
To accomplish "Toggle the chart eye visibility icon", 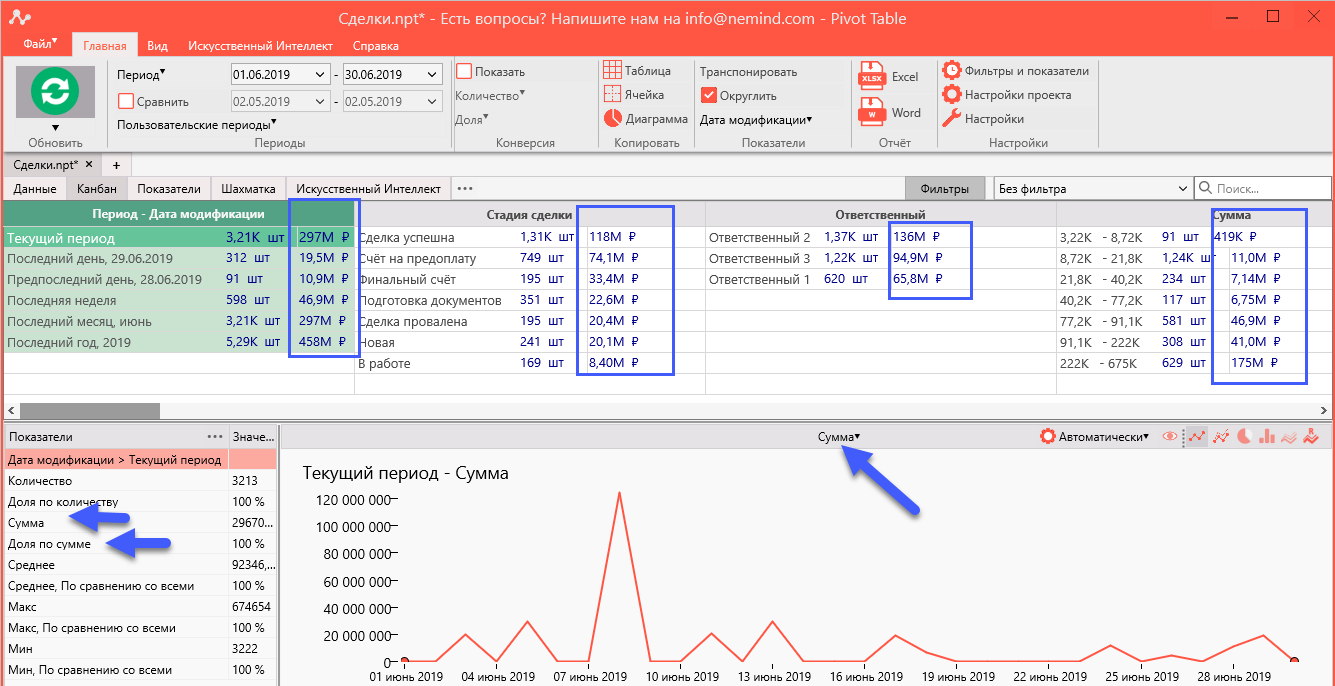I will click(1171, 437).
